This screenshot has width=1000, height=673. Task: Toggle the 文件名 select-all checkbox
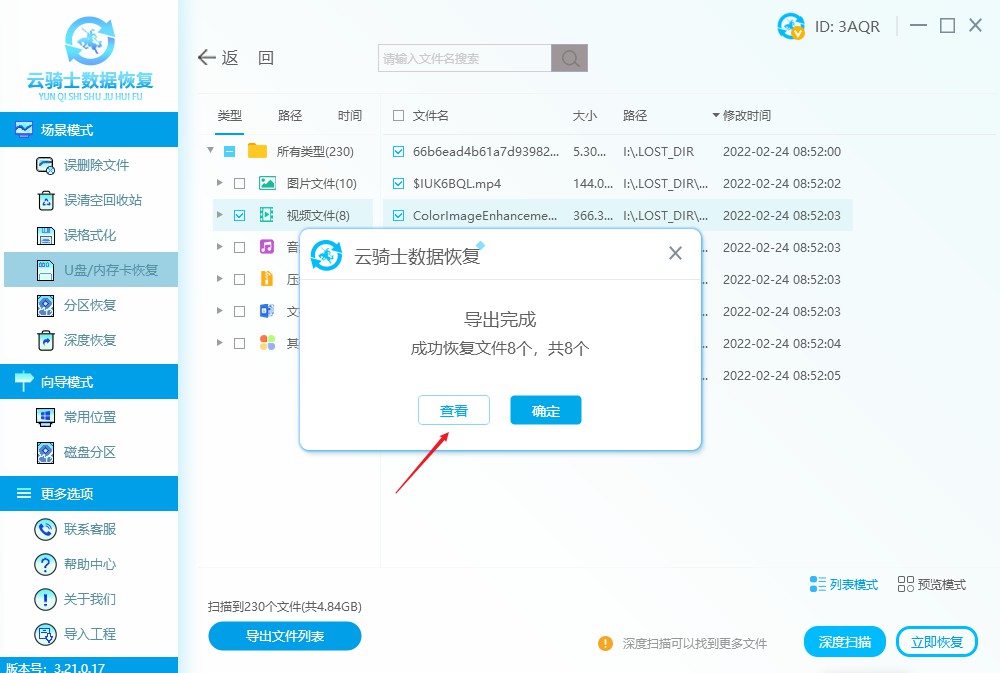point(399,115)
